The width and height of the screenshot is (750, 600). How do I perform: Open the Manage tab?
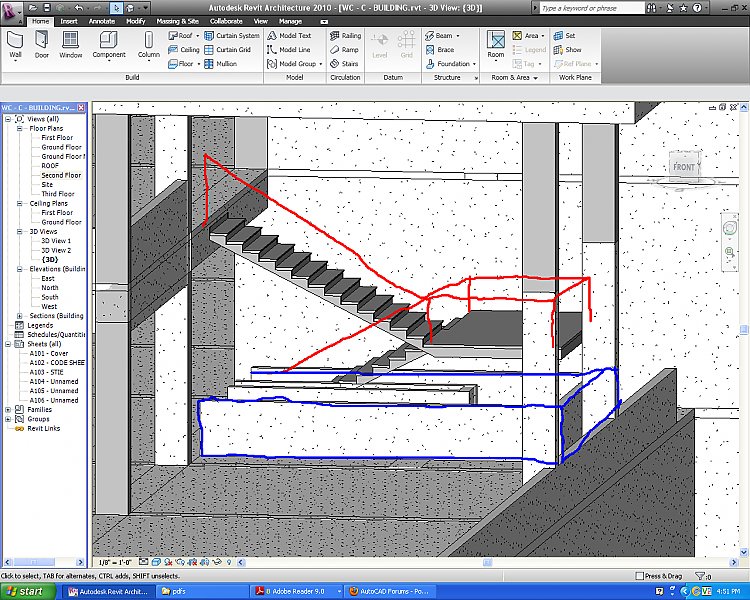point(290,21)
